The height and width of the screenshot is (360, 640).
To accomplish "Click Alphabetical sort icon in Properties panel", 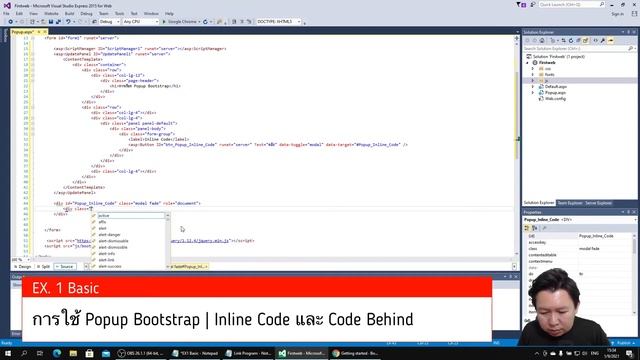I will [x=535, y=228].
